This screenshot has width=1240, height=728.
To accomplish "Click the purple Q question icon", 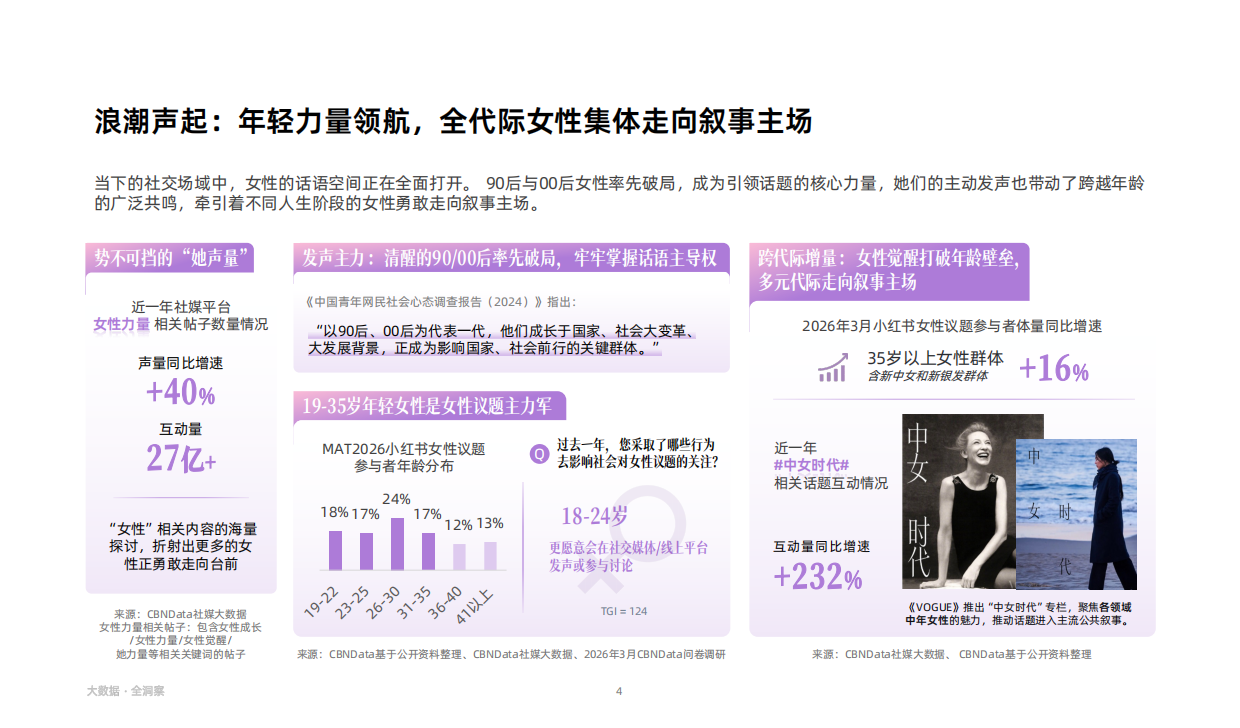I will 539,454.
